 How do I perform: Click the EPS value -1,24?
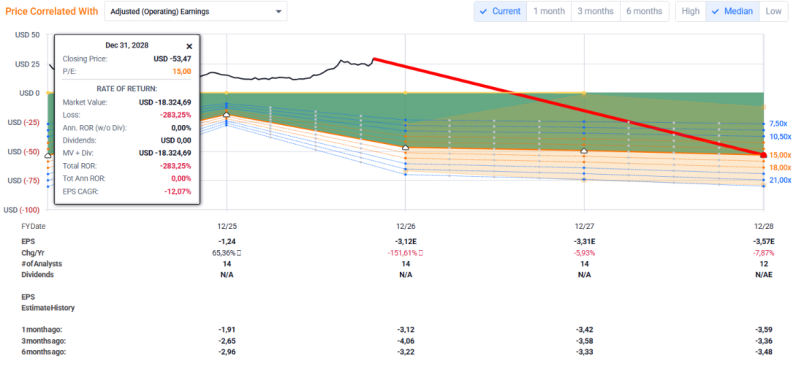[x=227, y=241]
